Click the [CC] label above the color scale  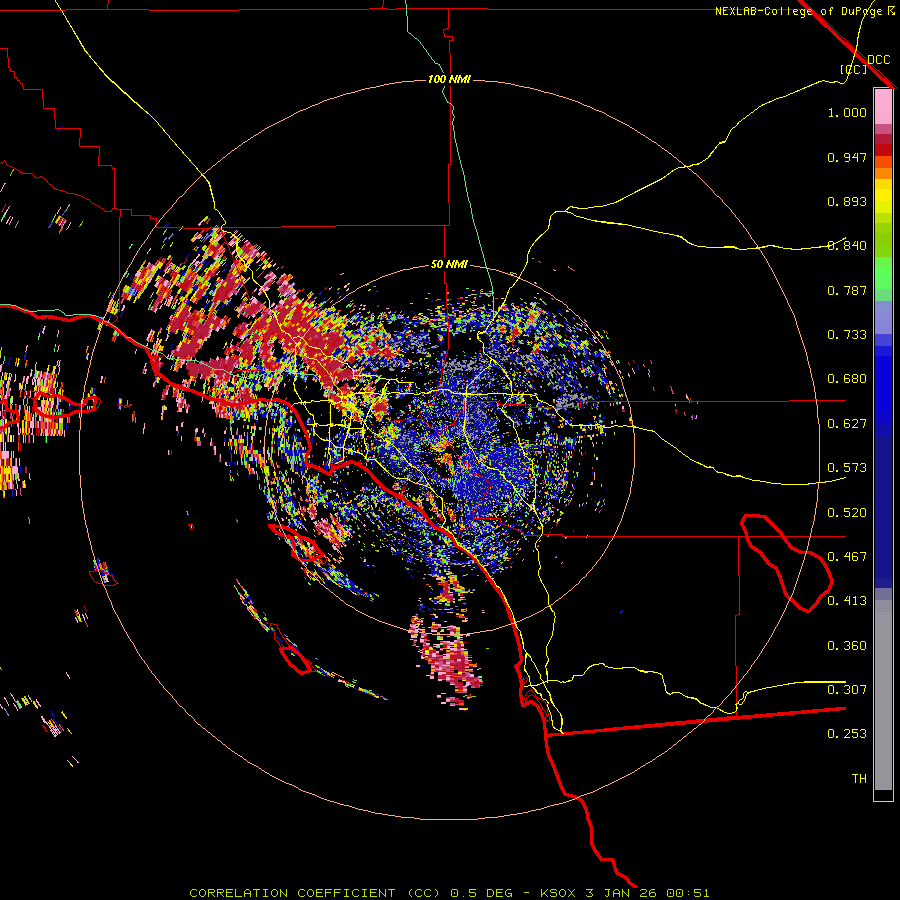click(853, 69)
